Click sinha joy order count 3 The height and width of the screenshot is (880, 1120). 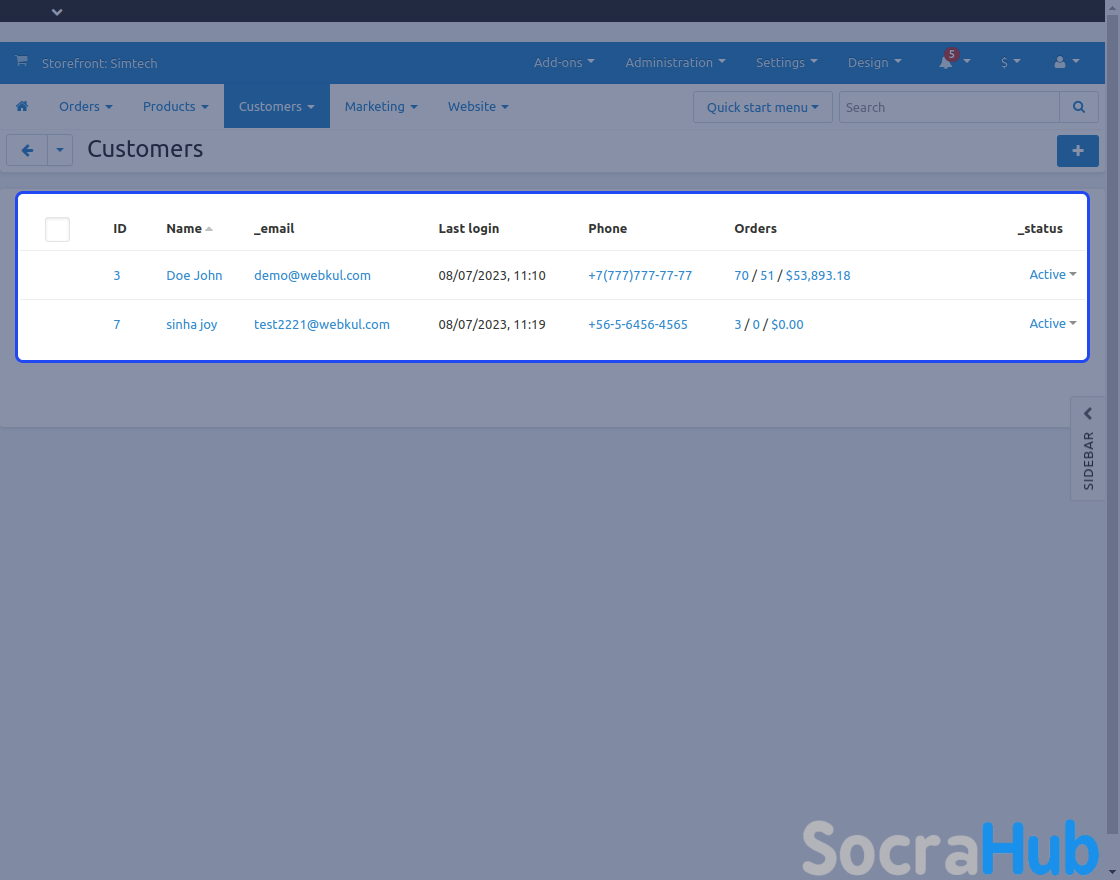[x=738, y=324]
